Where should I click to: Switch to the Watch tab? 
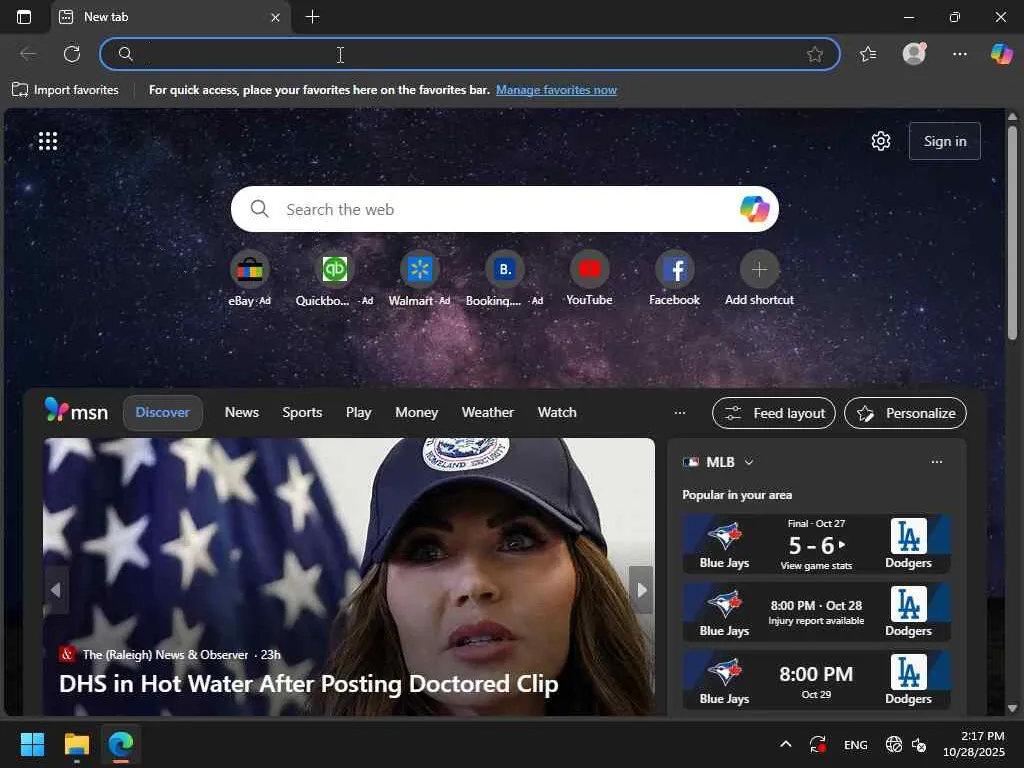click(557, 413)
